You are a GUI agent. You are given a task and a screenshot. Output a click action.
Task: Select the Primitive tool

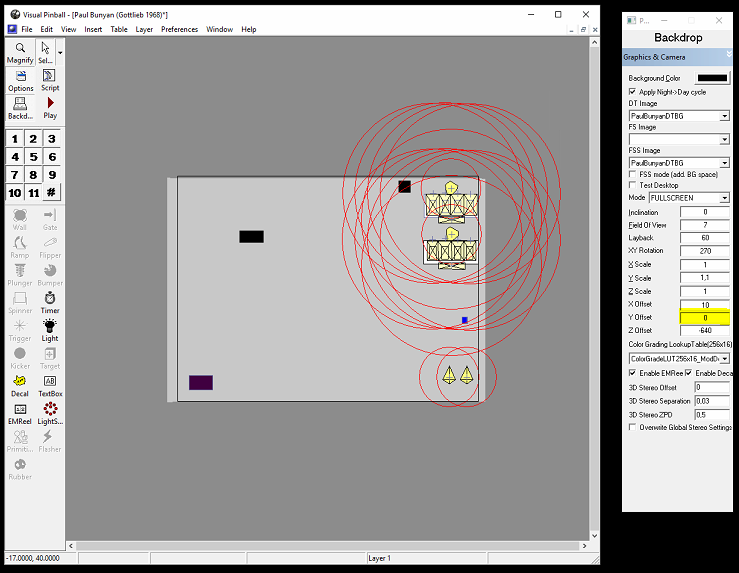click(20, 442)
